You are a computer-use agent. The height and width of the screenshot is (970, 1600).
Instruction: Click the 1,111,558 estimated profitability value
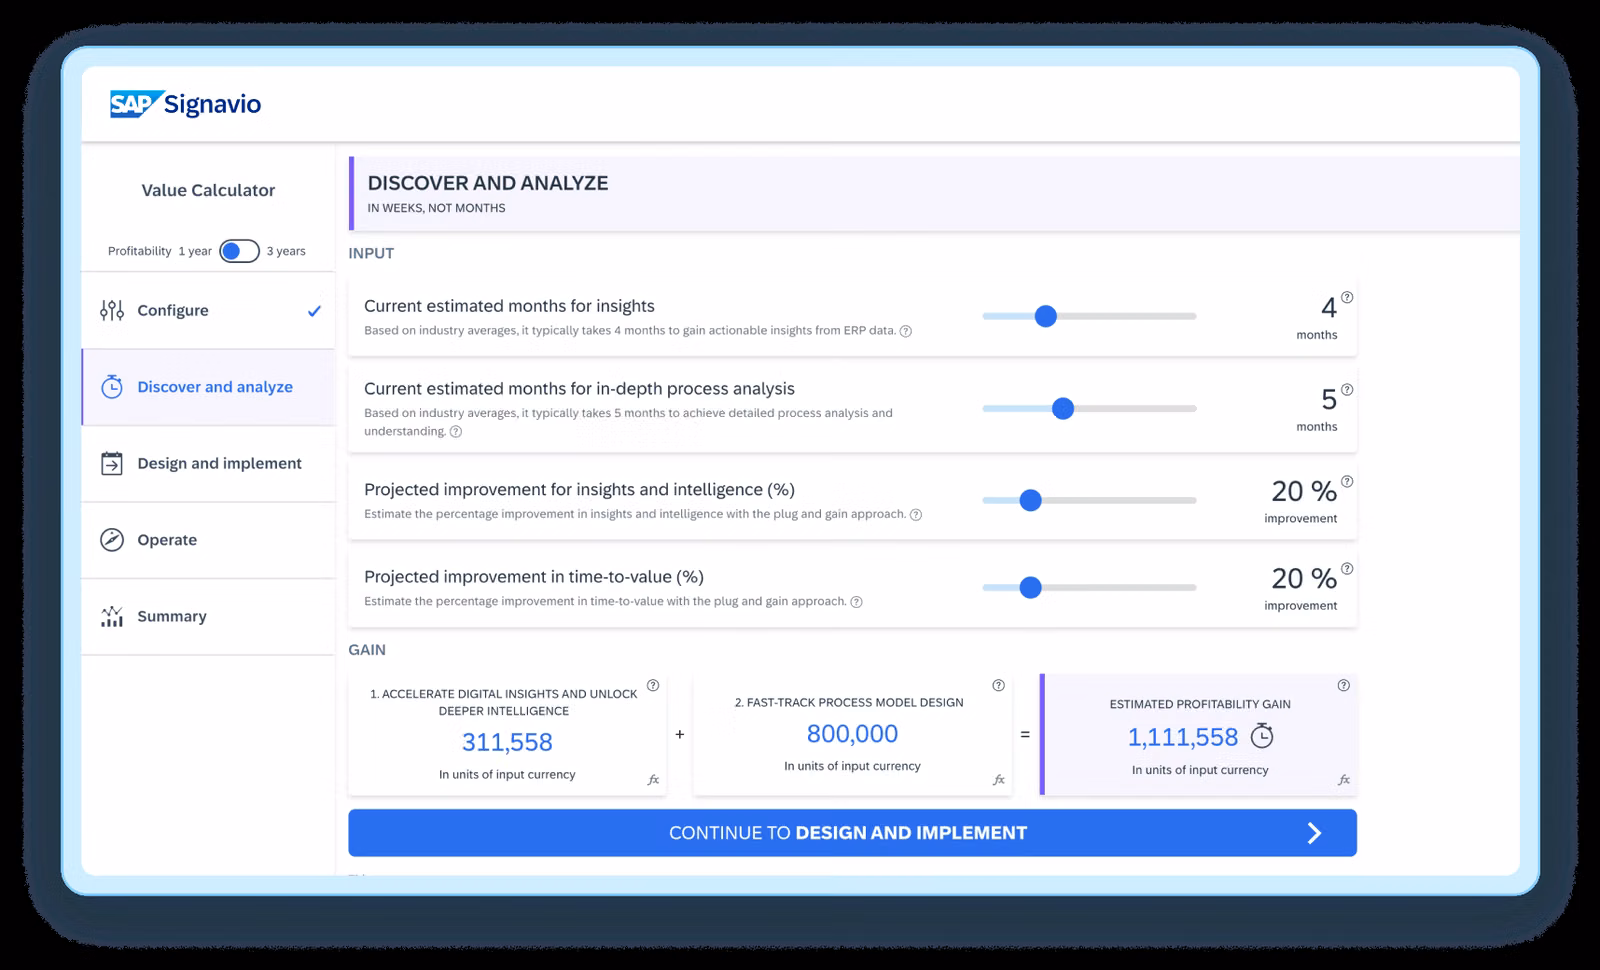tap(1182, 737)
